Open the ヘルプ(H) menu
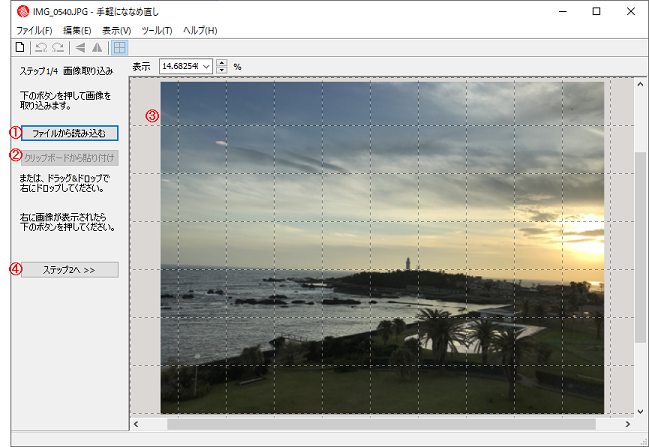This screenshot has width=649, height=447. click(199, 31)
